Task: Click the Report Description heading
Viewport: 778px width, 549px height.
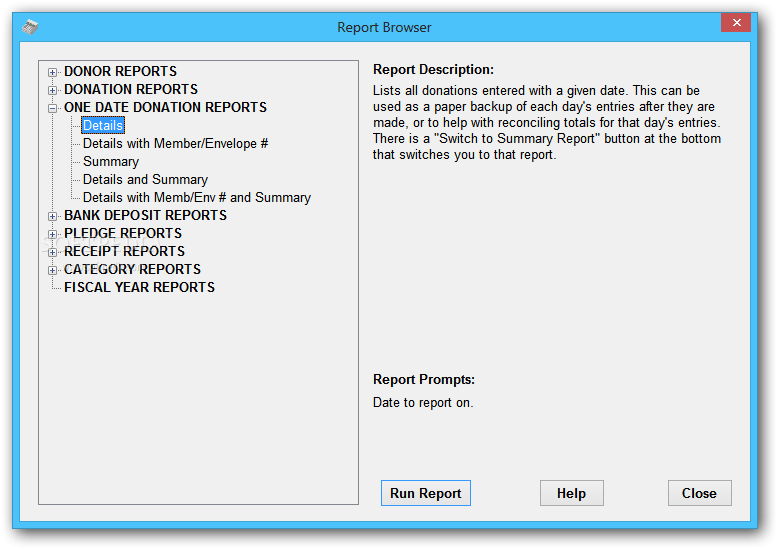Action: coord(433,69)
